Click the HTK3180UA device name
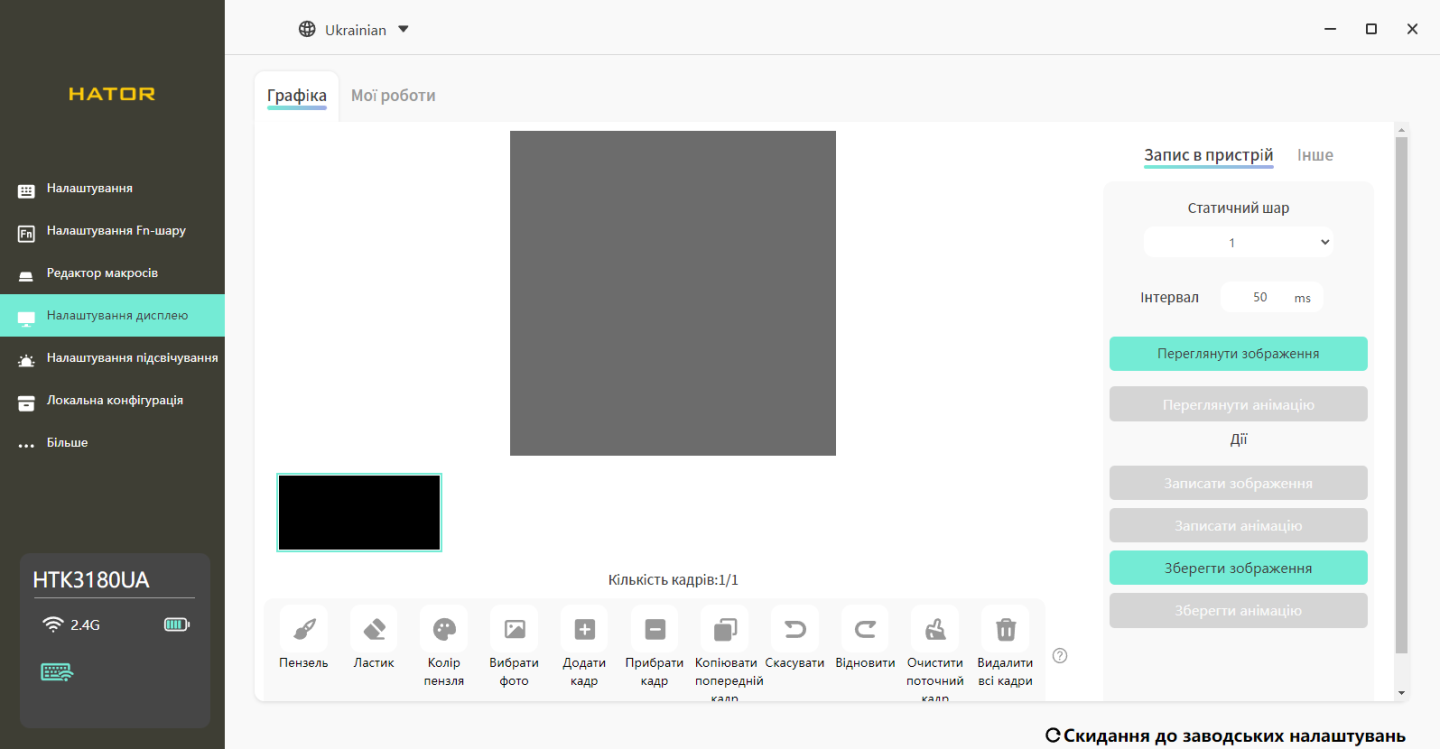The height and width of the screenshot is (749, 1440). (x=91, y=581)
